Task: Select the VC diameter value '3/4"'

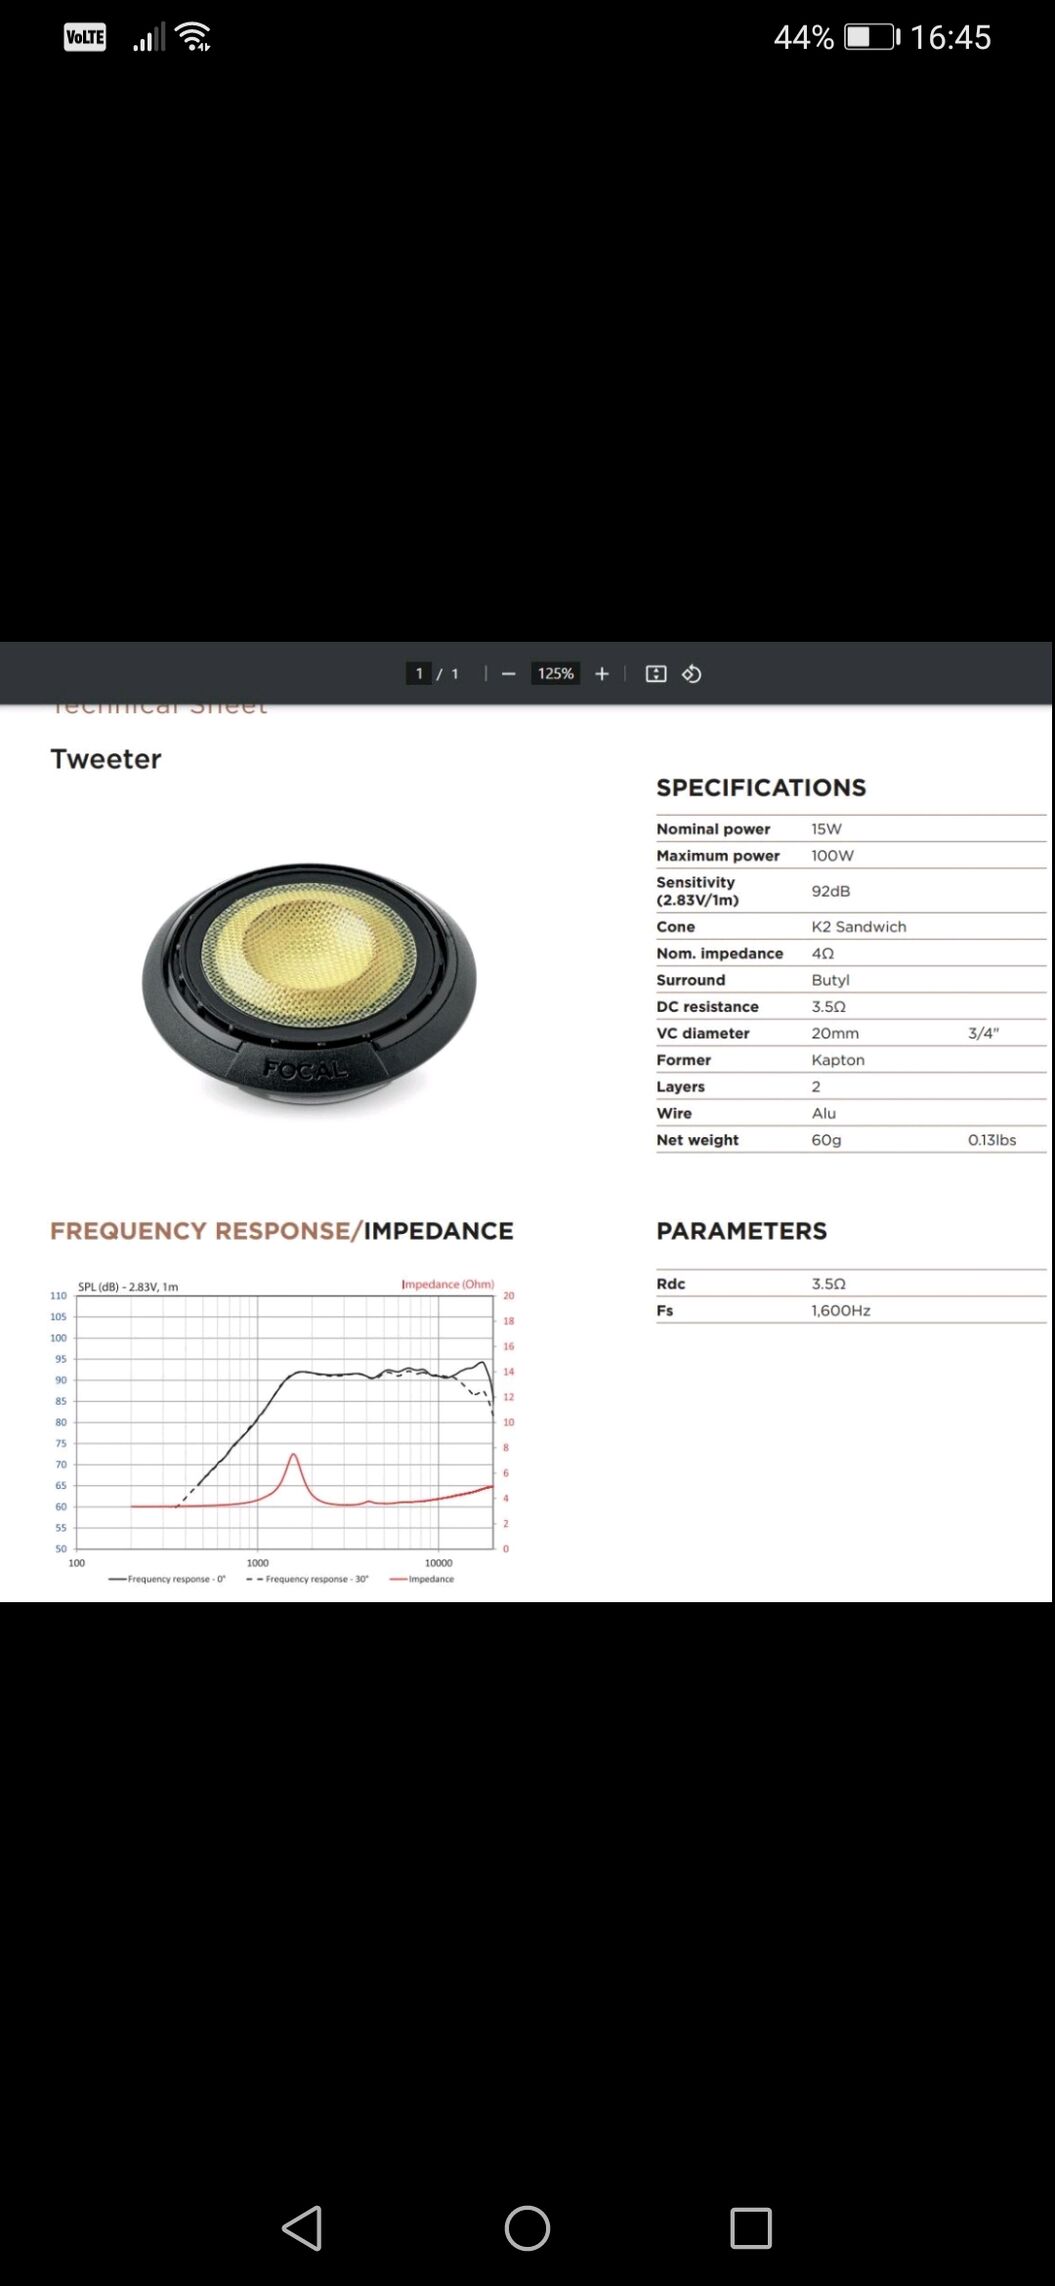Action: (983, 1033)
